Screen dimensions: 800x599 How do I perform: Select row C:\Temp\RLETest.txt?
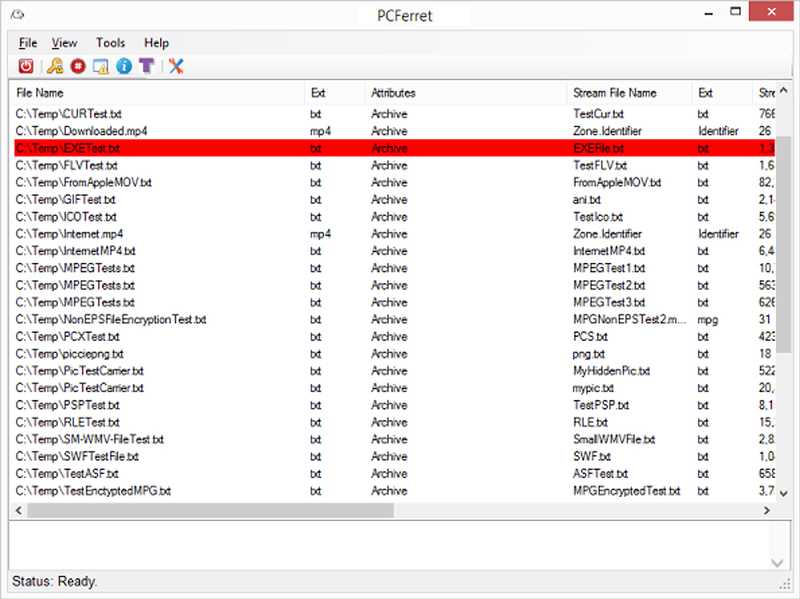(394, 422)
